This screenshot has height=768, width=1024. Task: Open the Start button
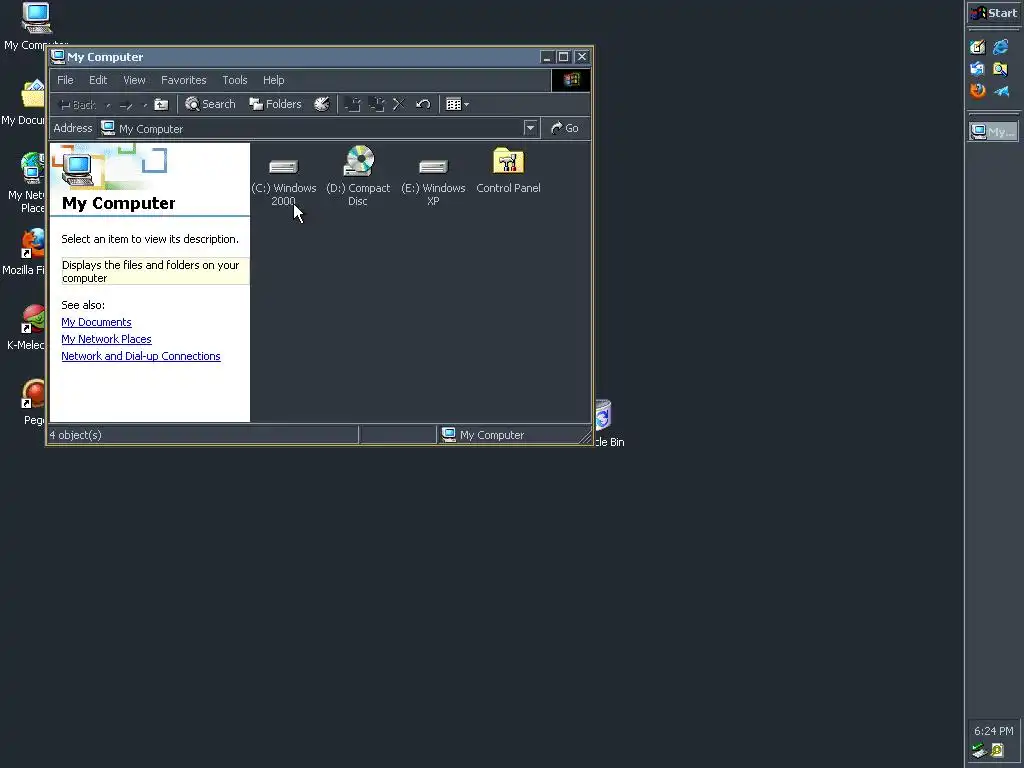[x=994, y=13]
